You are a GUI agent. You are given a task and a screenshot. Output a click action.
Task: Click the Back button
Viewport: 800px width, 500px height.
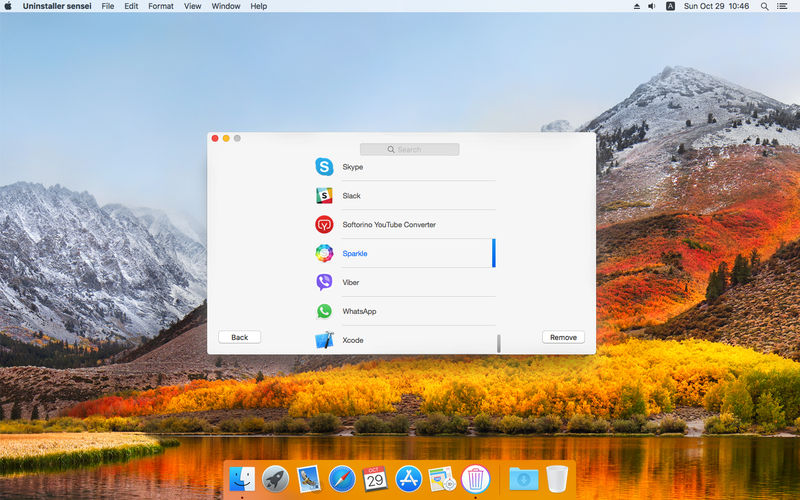(x=239, y=337)
